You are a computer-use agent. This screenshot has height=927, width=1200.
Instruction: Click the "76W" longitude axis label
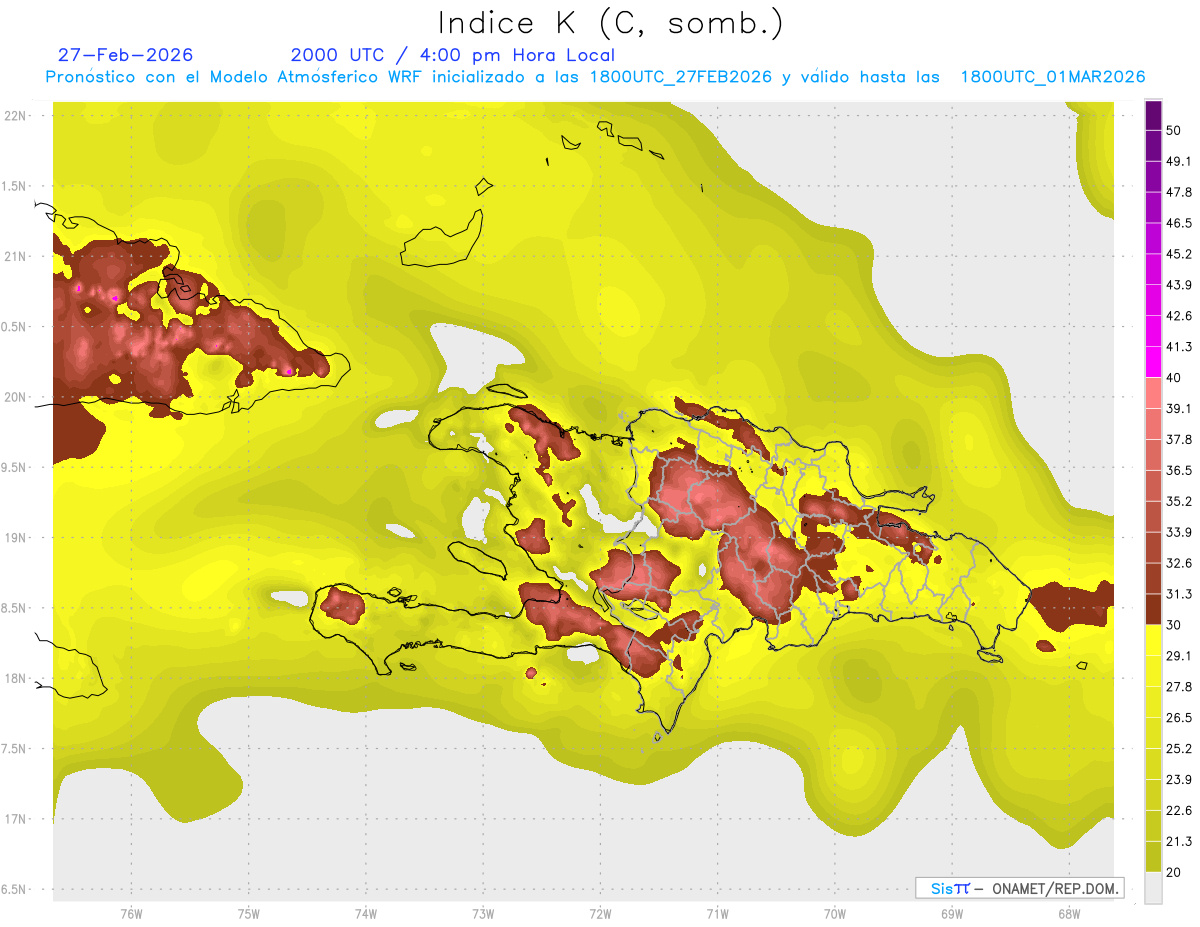(131, 914)
